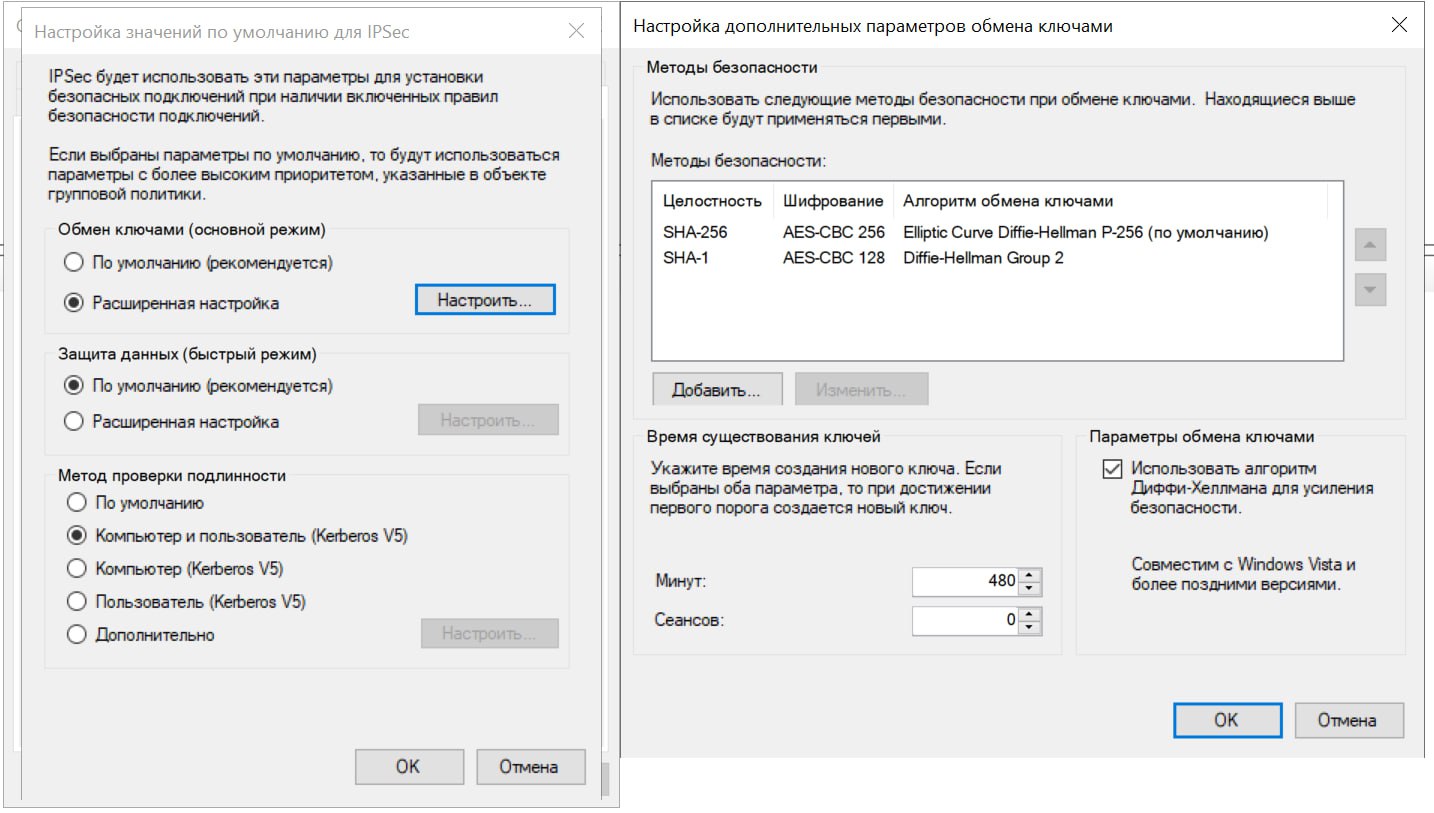The image size is (1434, 813).
Task: Increase the Минут value with up spinner
Action: coord(1031,575)
